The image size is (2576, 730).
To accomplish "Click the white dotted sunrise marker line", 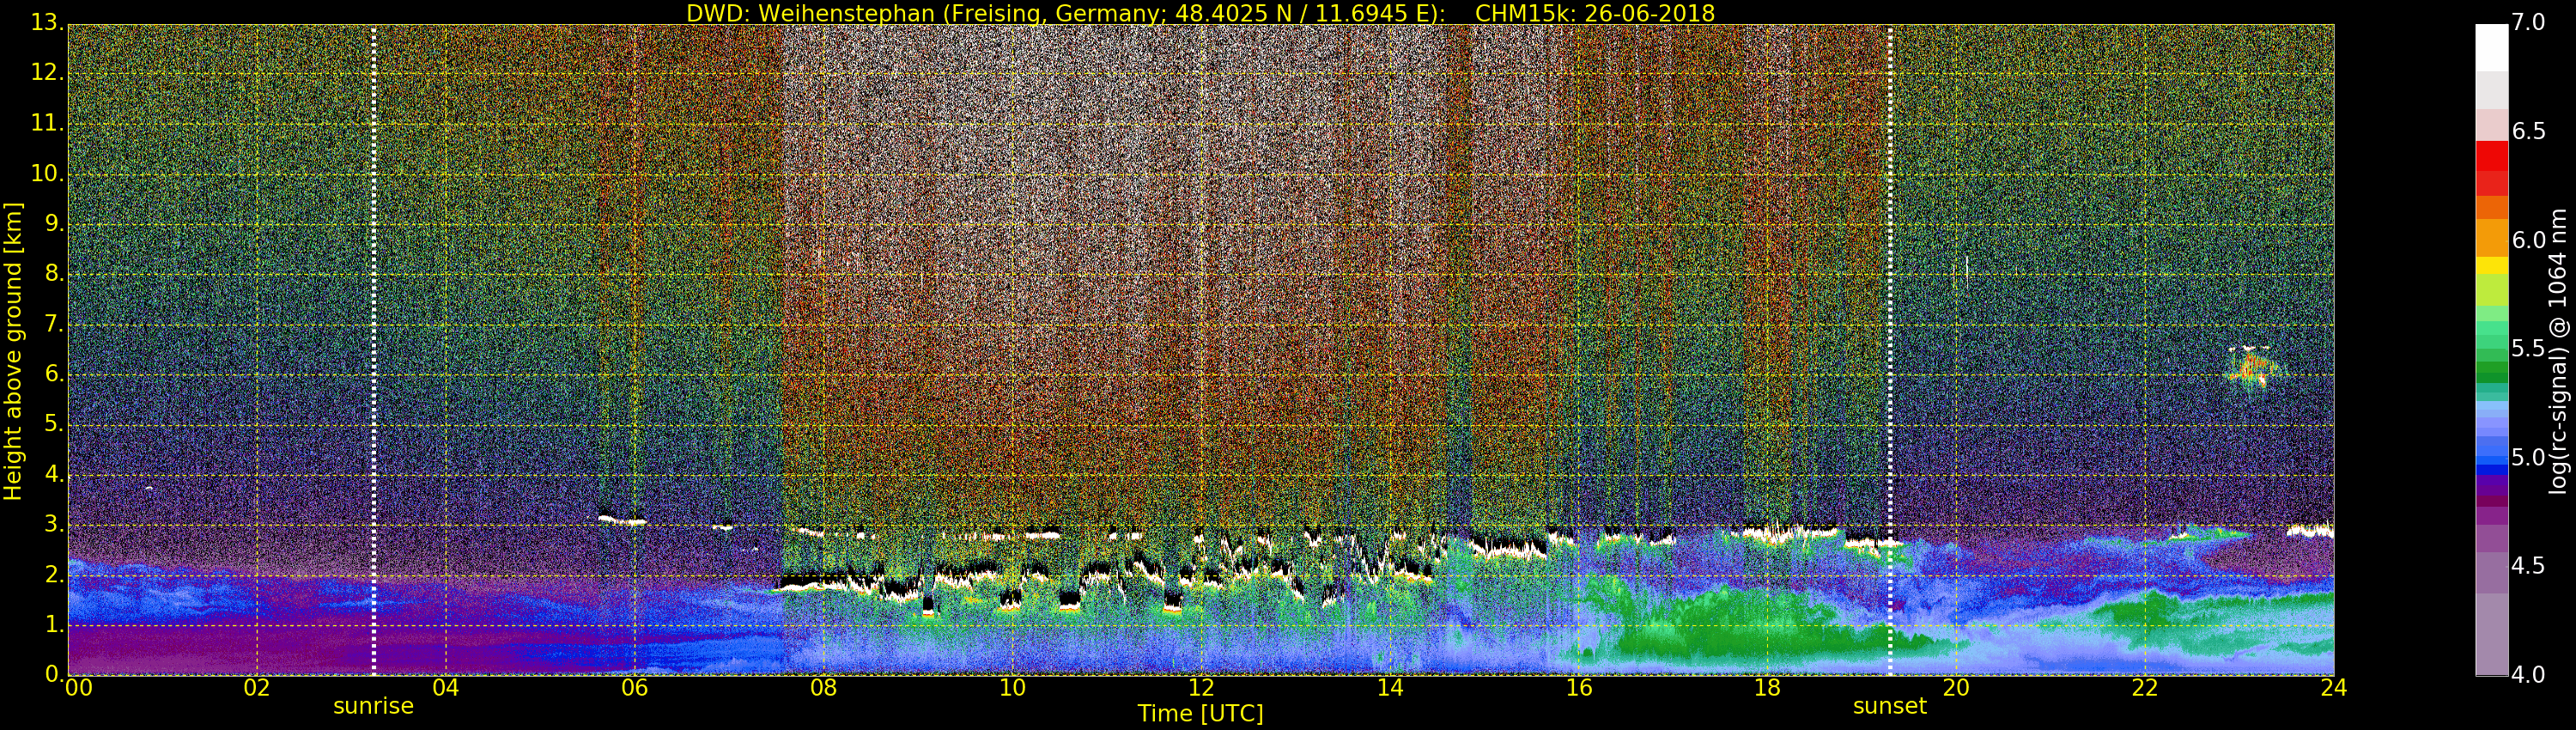I will click(374, 350).
